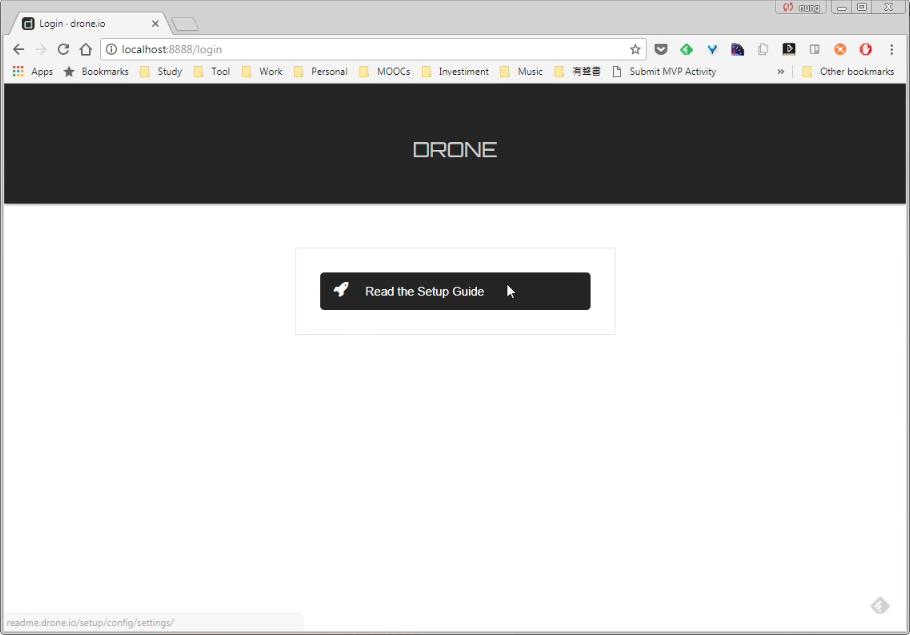This screenshot has width=910, height=635.
Task: Open the Personal bookmarks folder
Action: 321,71
